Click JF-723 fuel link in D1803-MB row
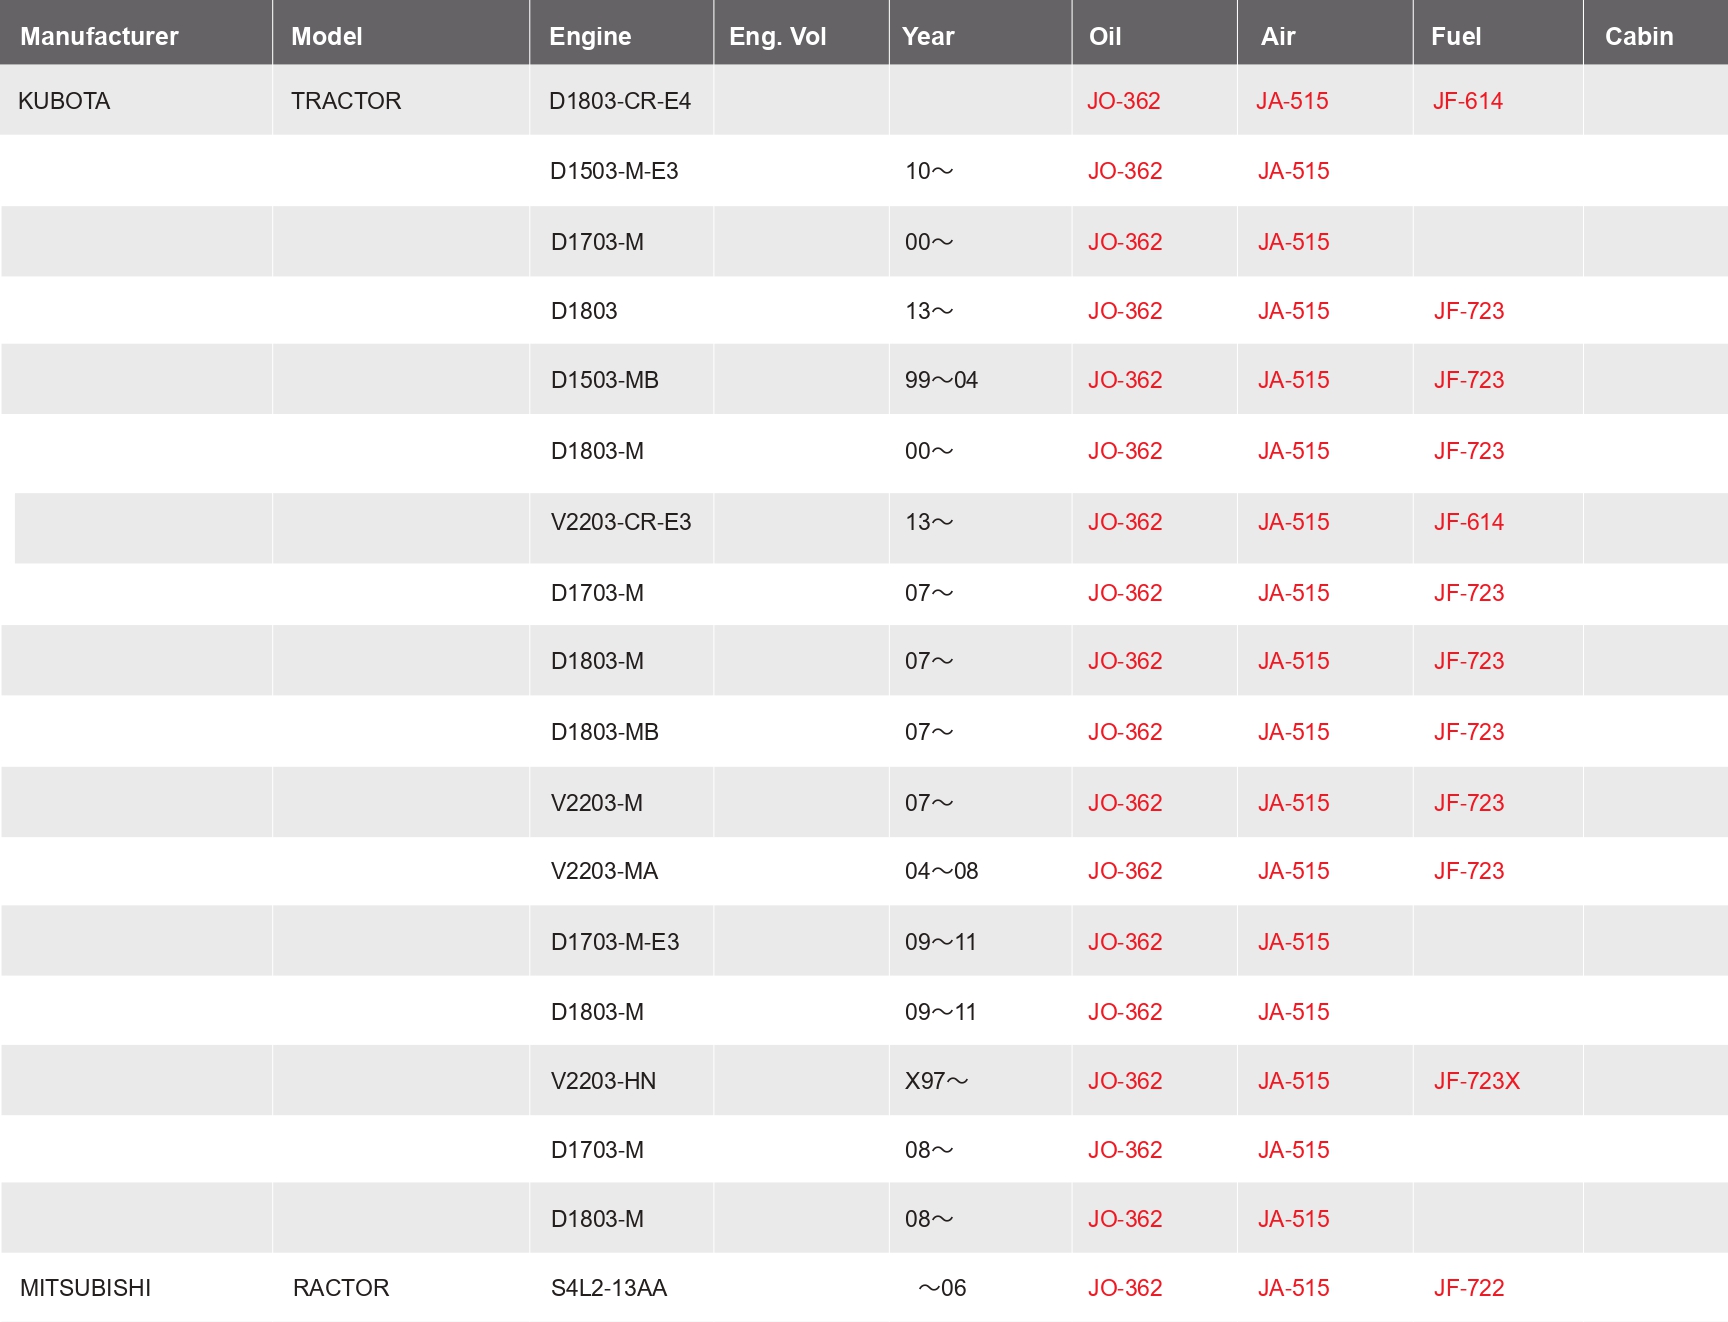The width and height of the screenshot is (1728, 1322). 1468,732
